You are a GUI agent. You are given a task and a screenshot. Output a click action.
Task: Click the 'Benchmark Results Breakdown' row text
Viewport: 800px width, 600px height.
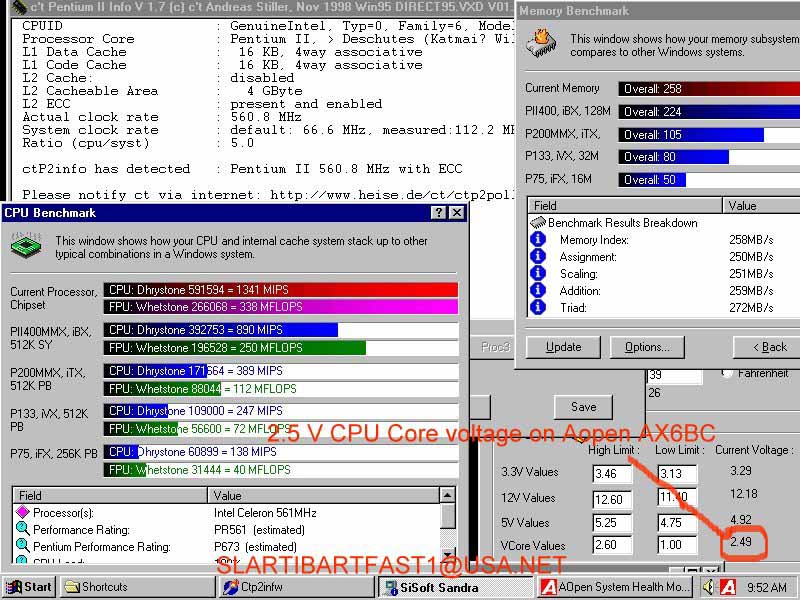click(x=622, y=223)
